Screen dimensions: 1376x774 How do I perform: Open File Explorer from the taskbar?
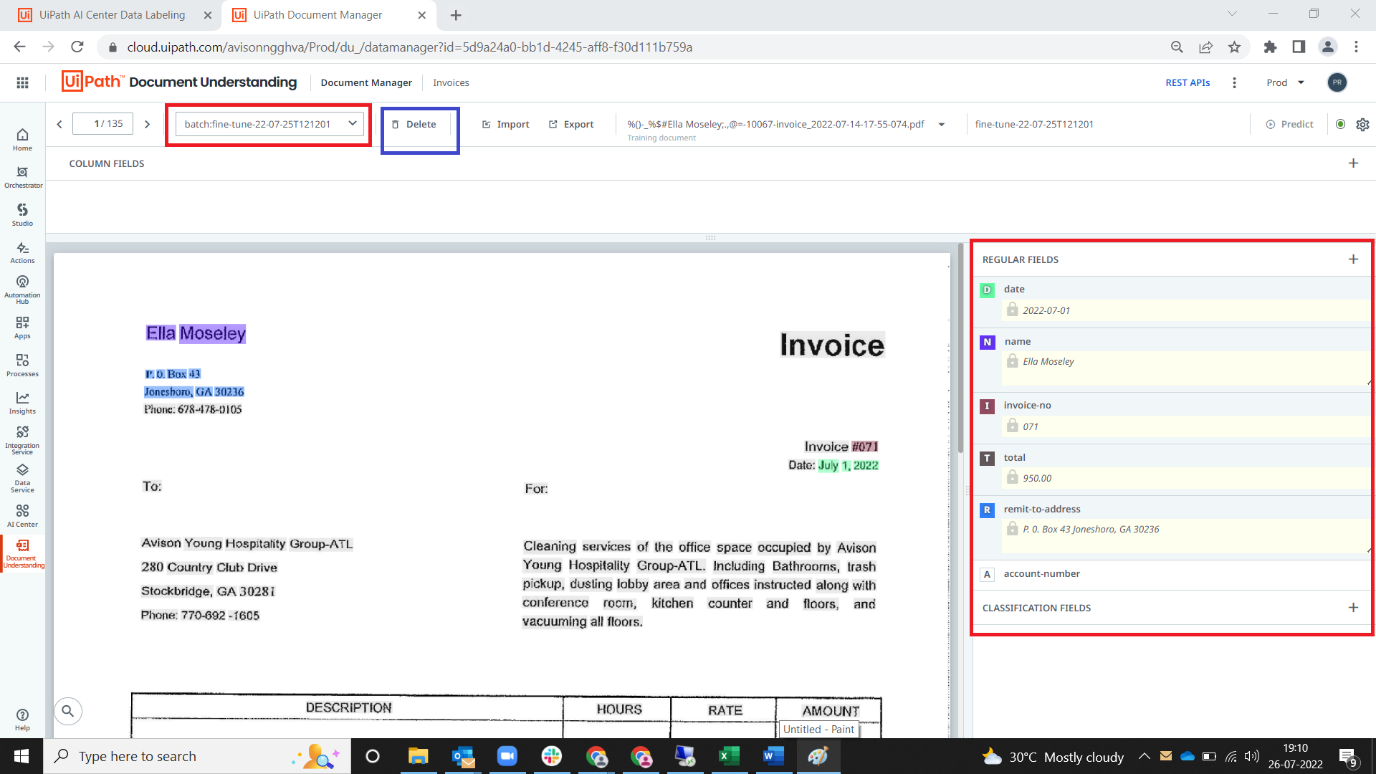click(417, 756)
